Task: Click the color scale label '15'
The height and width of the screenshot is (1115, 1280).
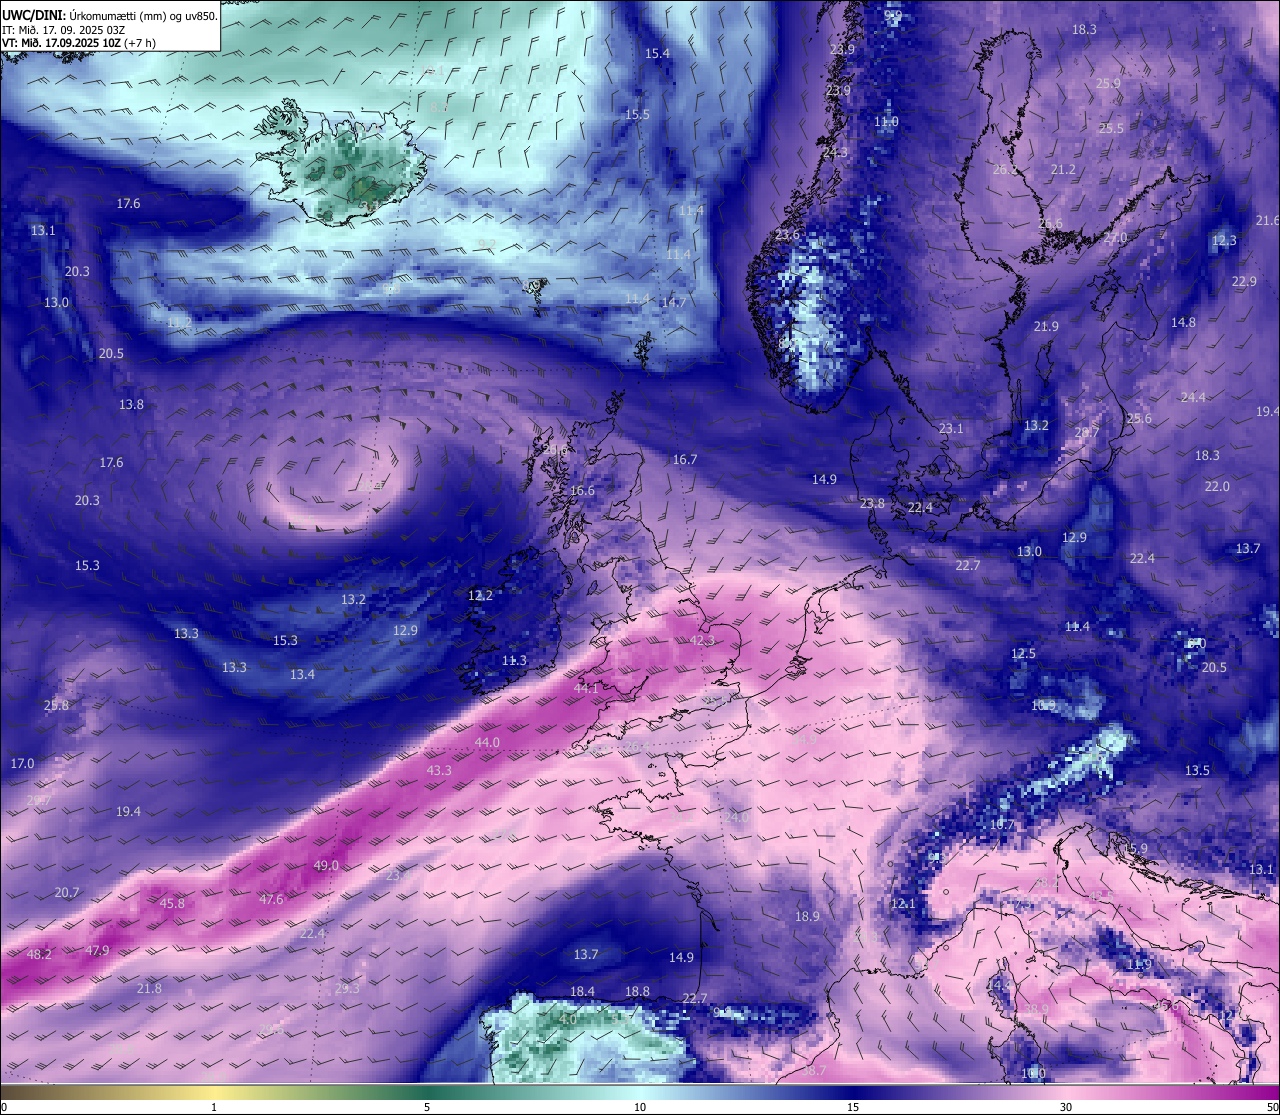Action: point(853,1107)
